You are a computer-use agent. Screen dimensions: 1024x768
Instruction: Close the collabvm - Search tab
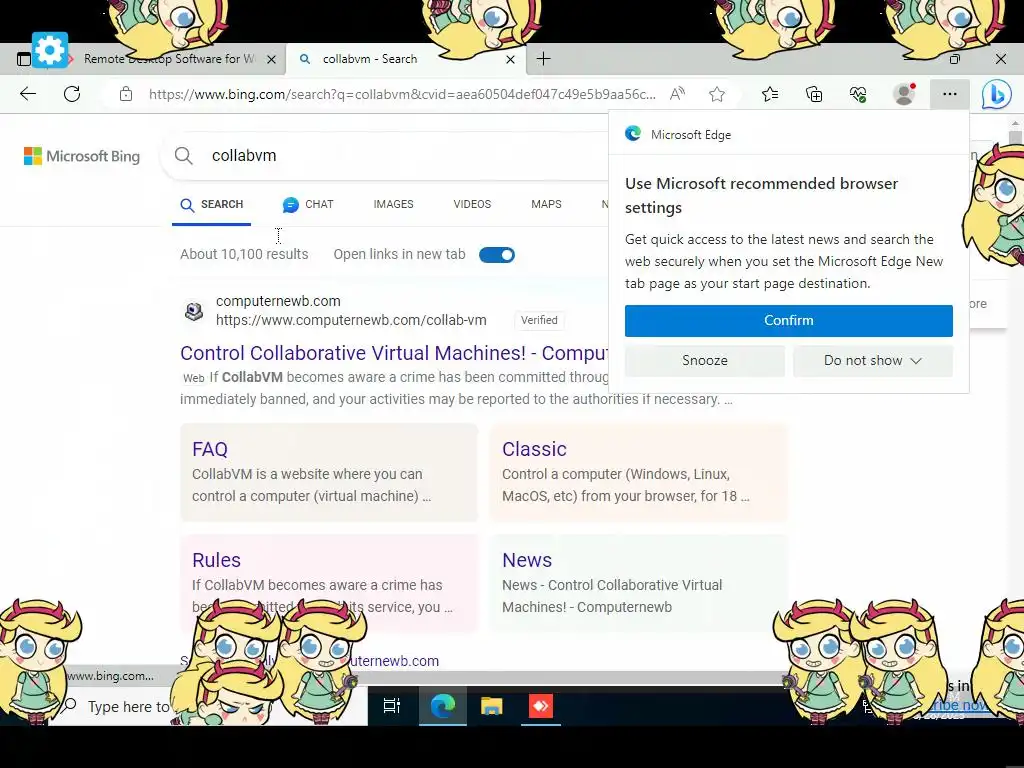511,59
